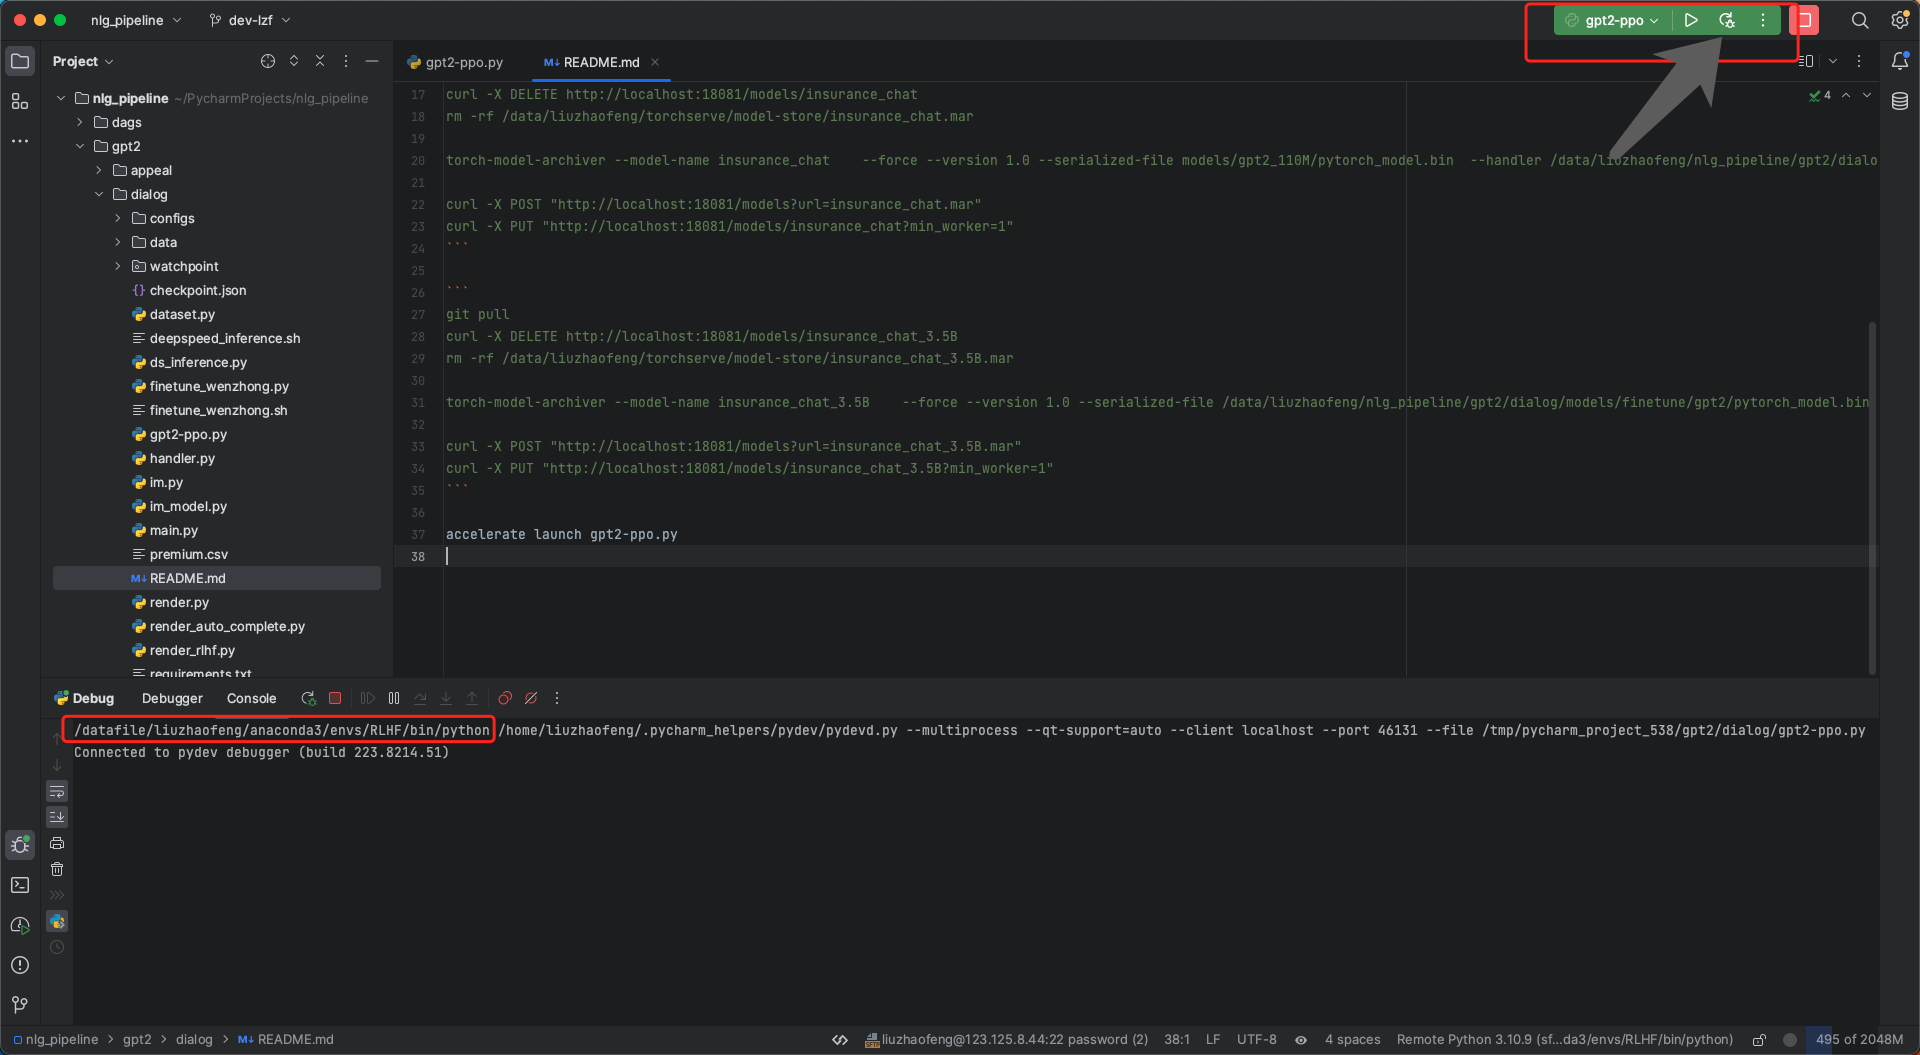The image size is (1920, 1055).
Task: Open more run actions next to debug button
Action: [x=1763, y=20]
